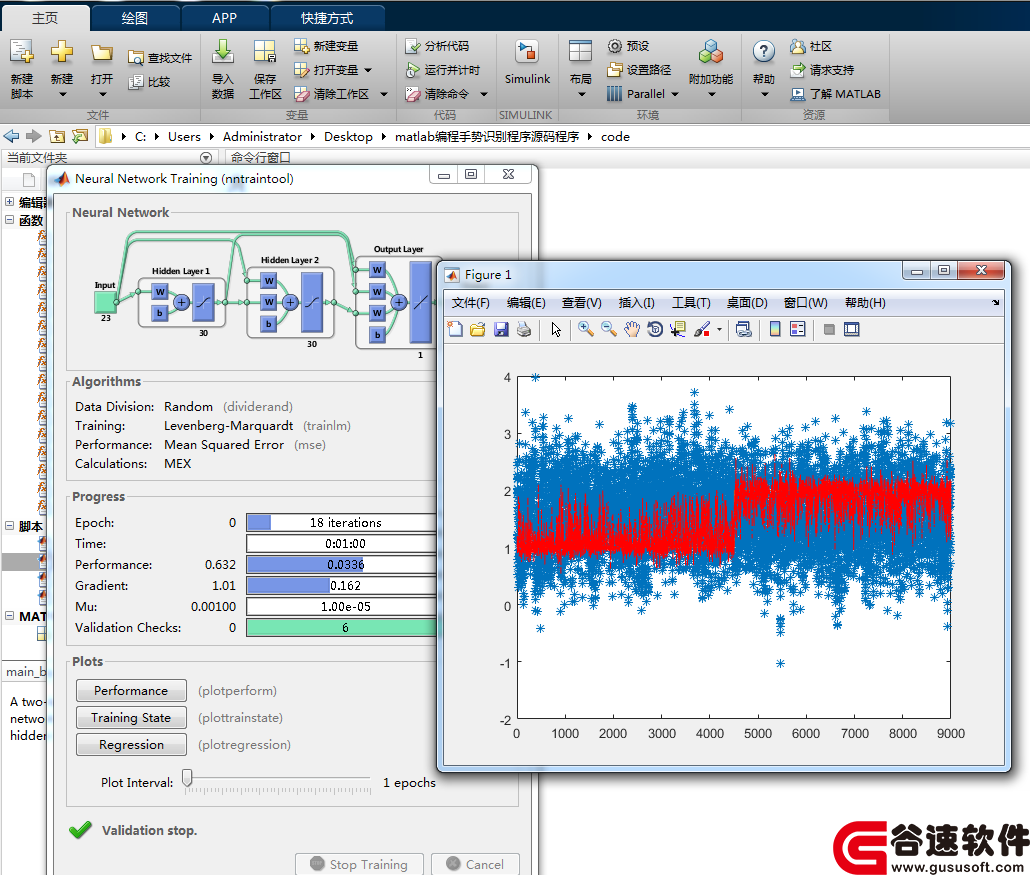Screen dimensions: 1030x875
Task: Collapse the 函数 group in Current Folder
Action: [10, 219]
